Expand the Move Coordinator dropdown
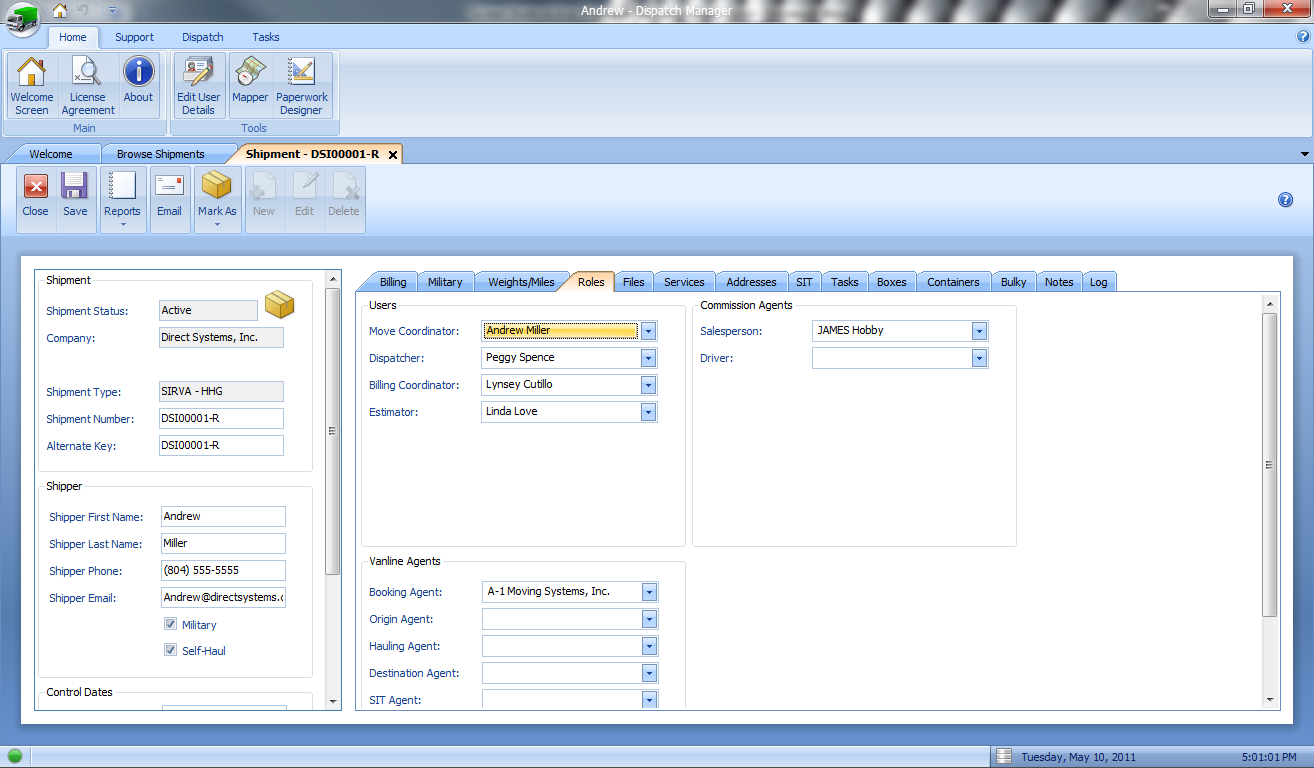Image resolution: width=1314 pixels, height=768 pixels. pos(648,331)
